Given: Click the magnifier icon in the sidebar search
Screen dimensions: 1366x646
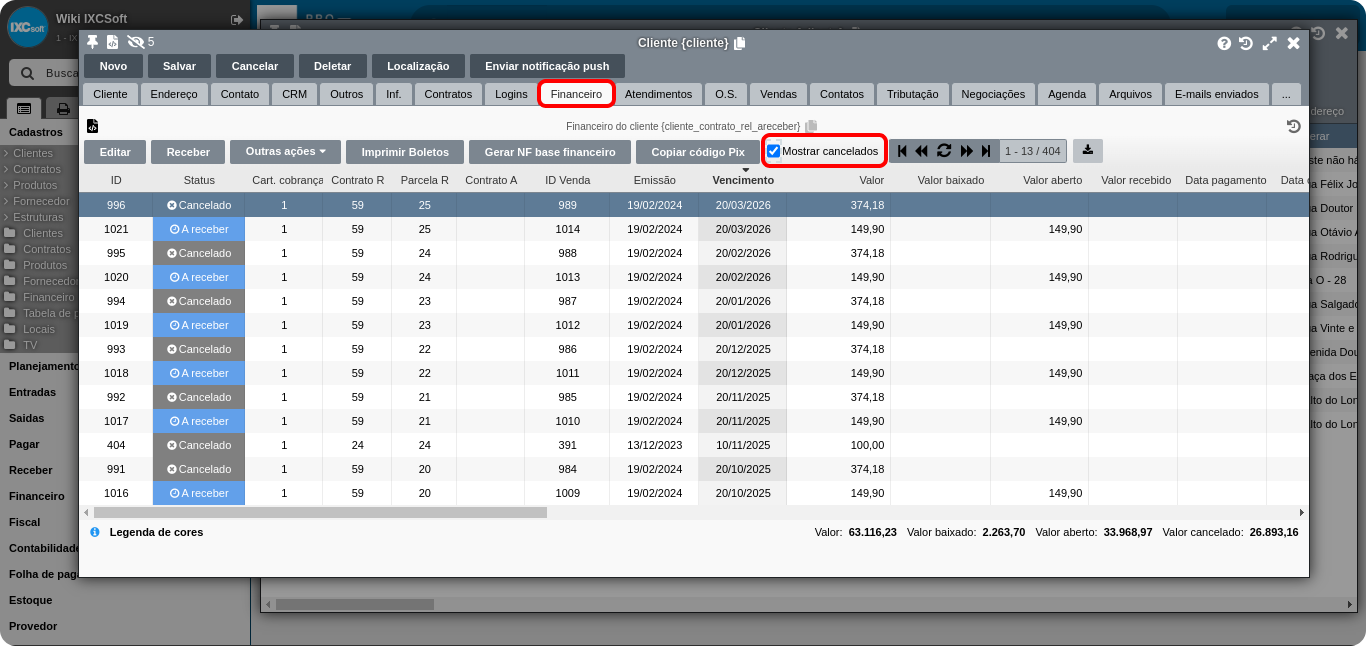Looking at the screenshot, I should (x=27, y=73).
